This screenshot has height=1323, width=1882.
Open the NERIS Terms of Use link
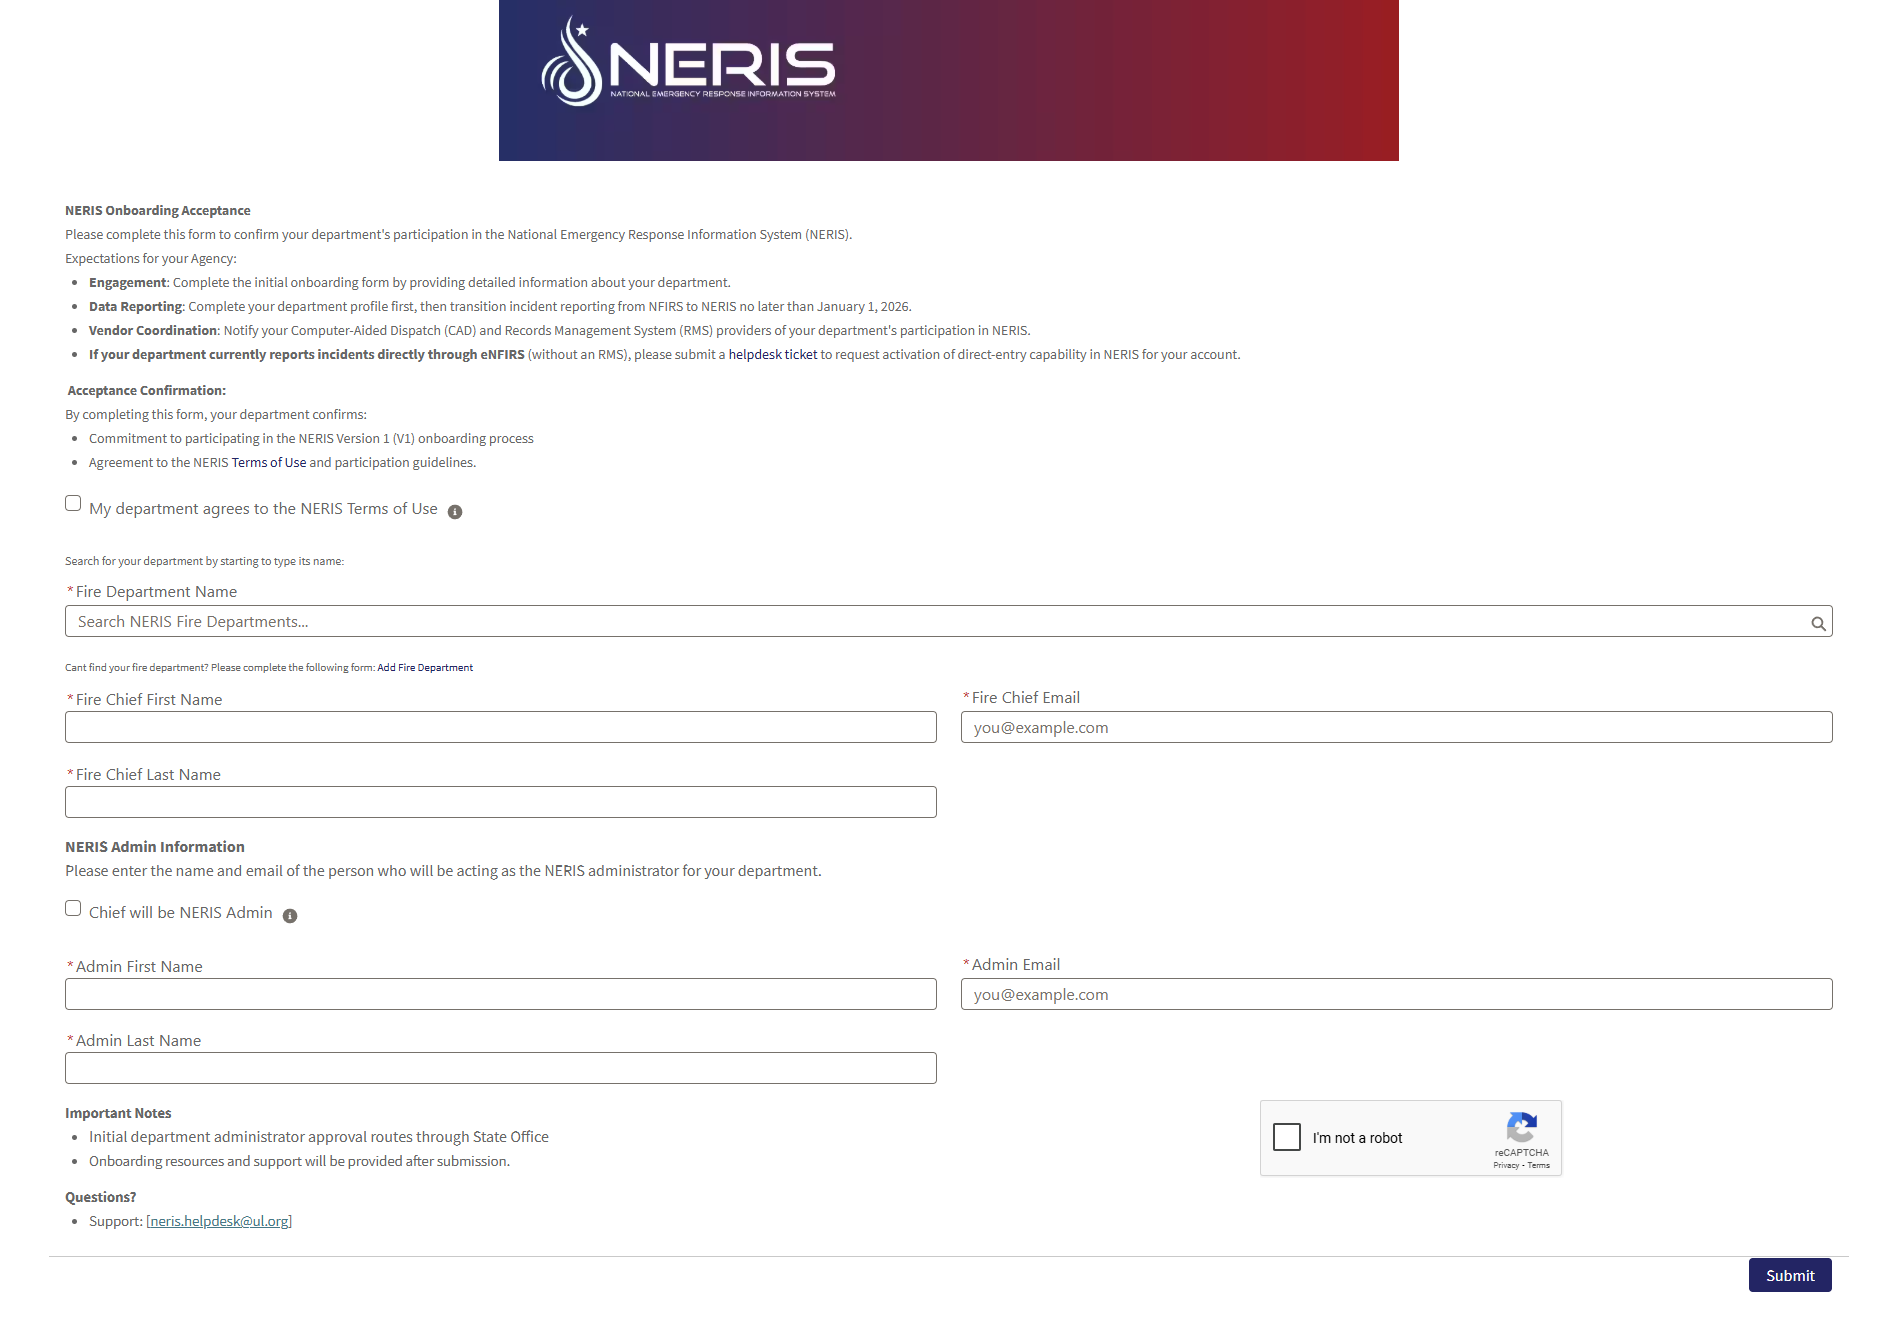[268, 462]
